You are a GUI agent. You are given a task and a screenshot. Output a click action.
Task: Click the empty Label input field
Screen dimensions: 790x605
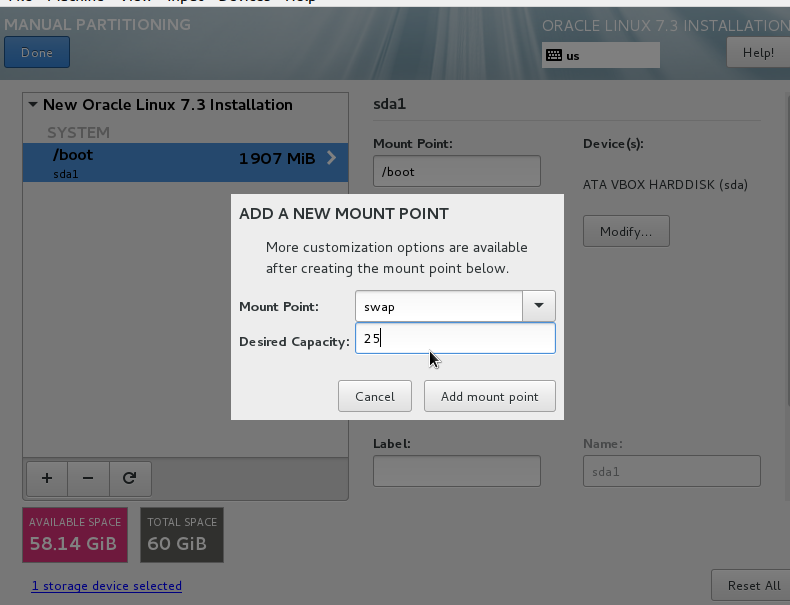point(457,471)
